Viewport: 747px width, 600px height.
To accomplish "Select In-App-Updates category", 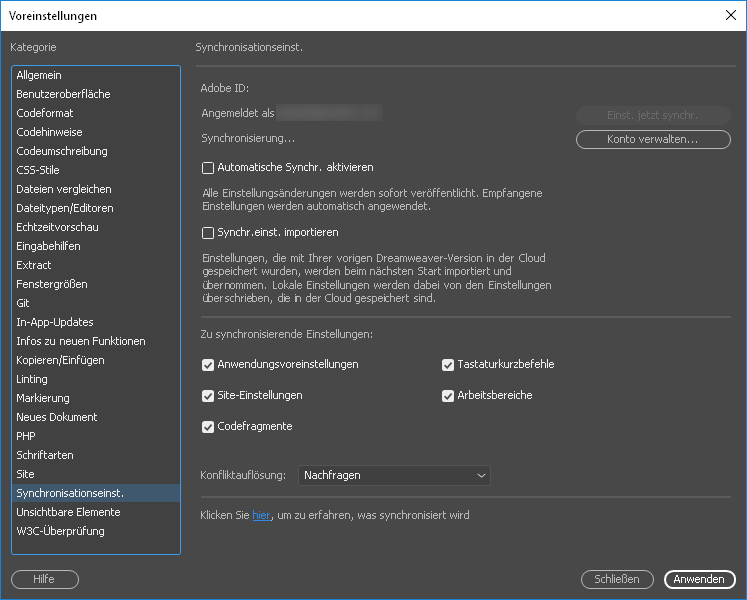I will [x=96, y=323].
